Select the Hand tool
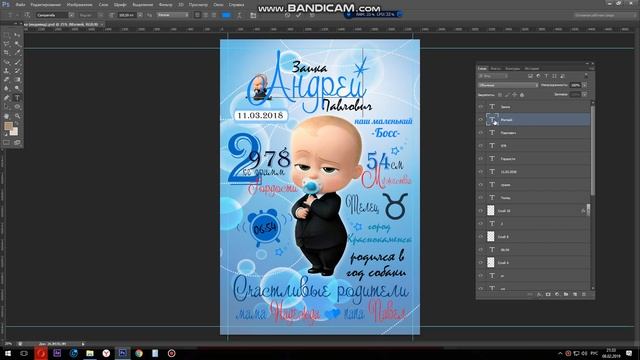 pyautogui.click(x=7, y=116)
